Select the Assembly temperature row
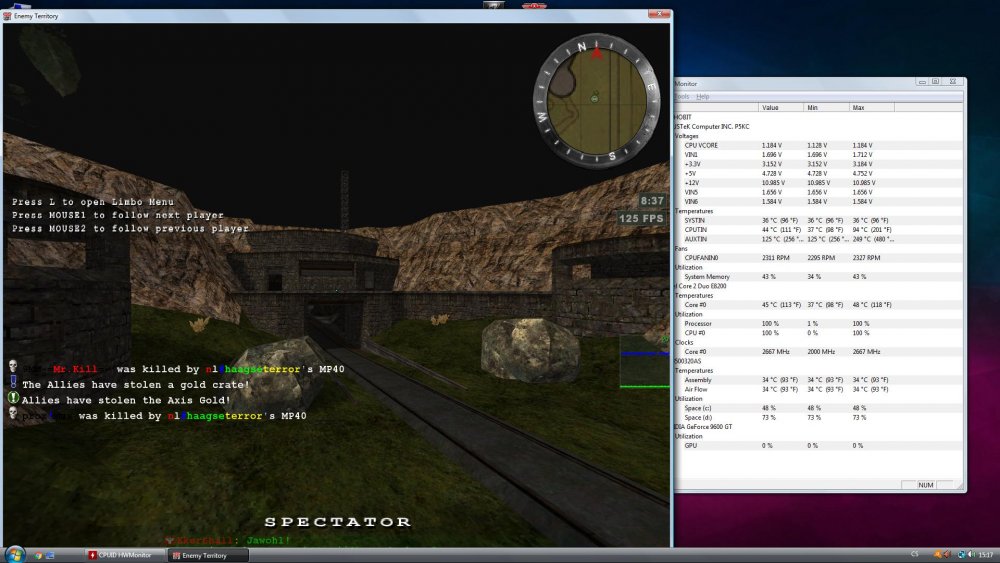The image size is (1000, 563). point(818,380)
